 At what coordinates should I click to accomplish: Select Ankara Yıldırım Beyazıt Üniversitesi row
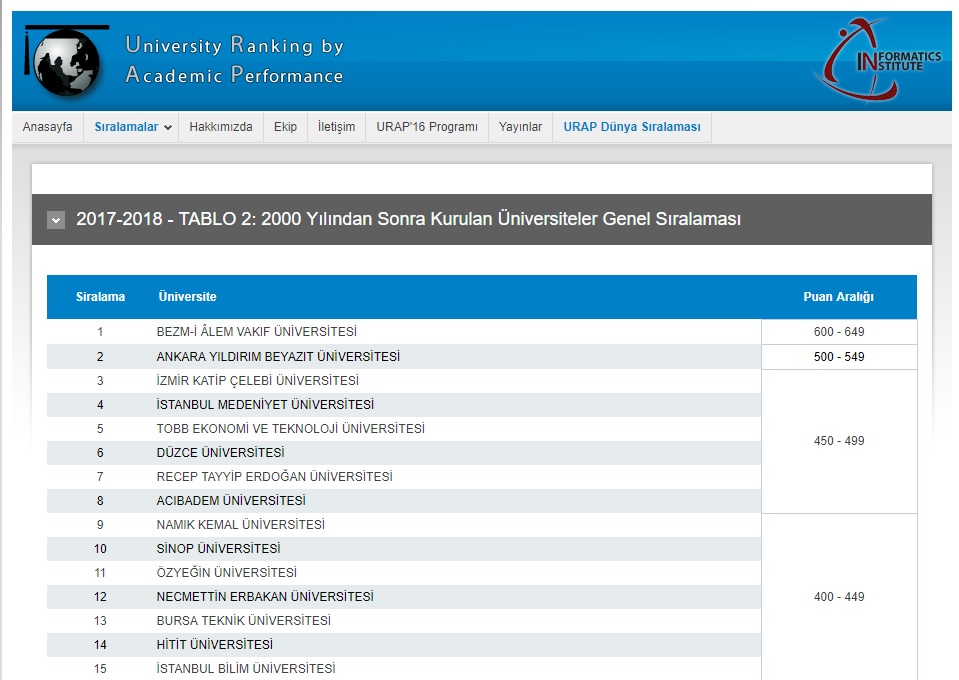[278, 357]
